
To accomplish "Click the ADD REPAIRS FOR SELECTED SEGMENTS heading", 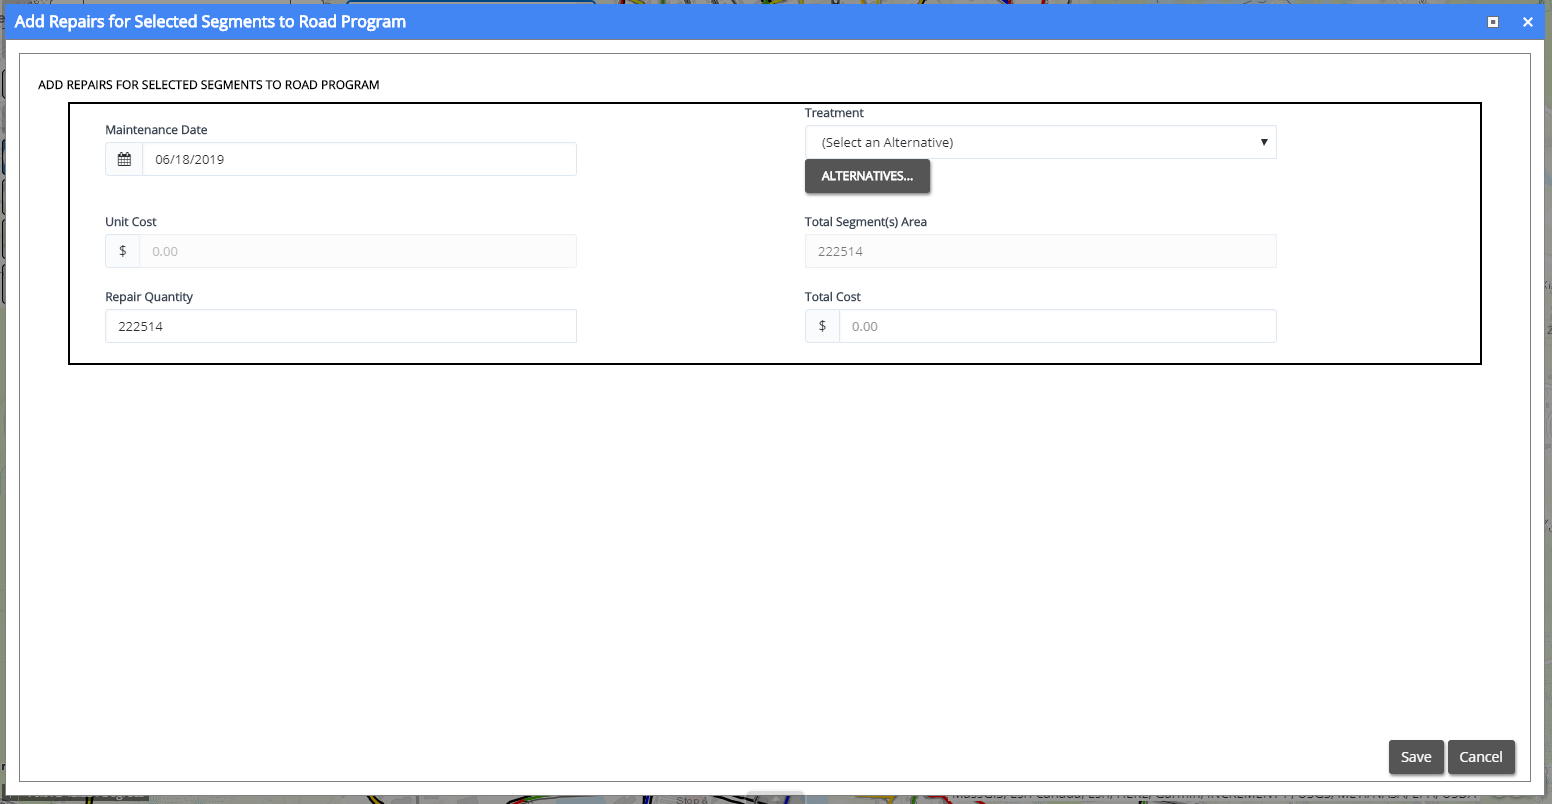I will (208, 85).
